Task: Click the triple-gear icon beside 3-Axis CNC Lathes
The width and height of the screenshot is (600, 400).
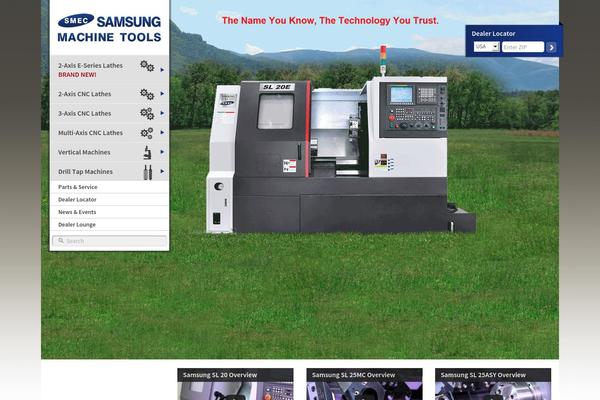Action: (x=147, y=113)
